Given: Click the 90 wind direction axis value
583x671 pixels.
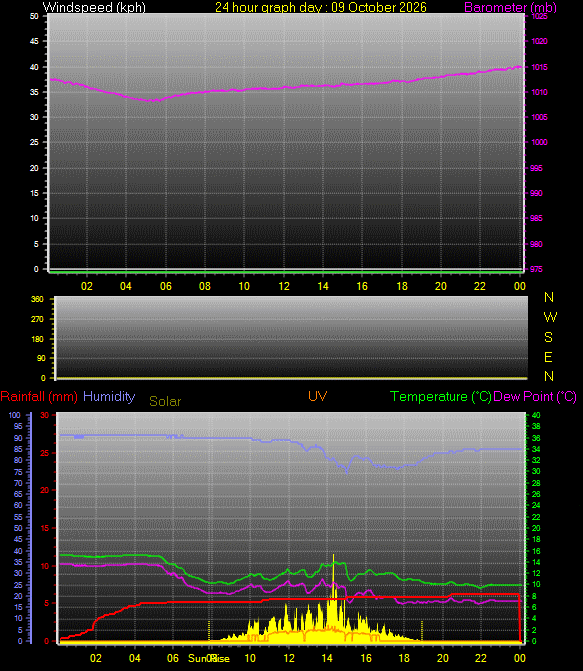Looking at the screenshot, I should [x=41, y=358].
